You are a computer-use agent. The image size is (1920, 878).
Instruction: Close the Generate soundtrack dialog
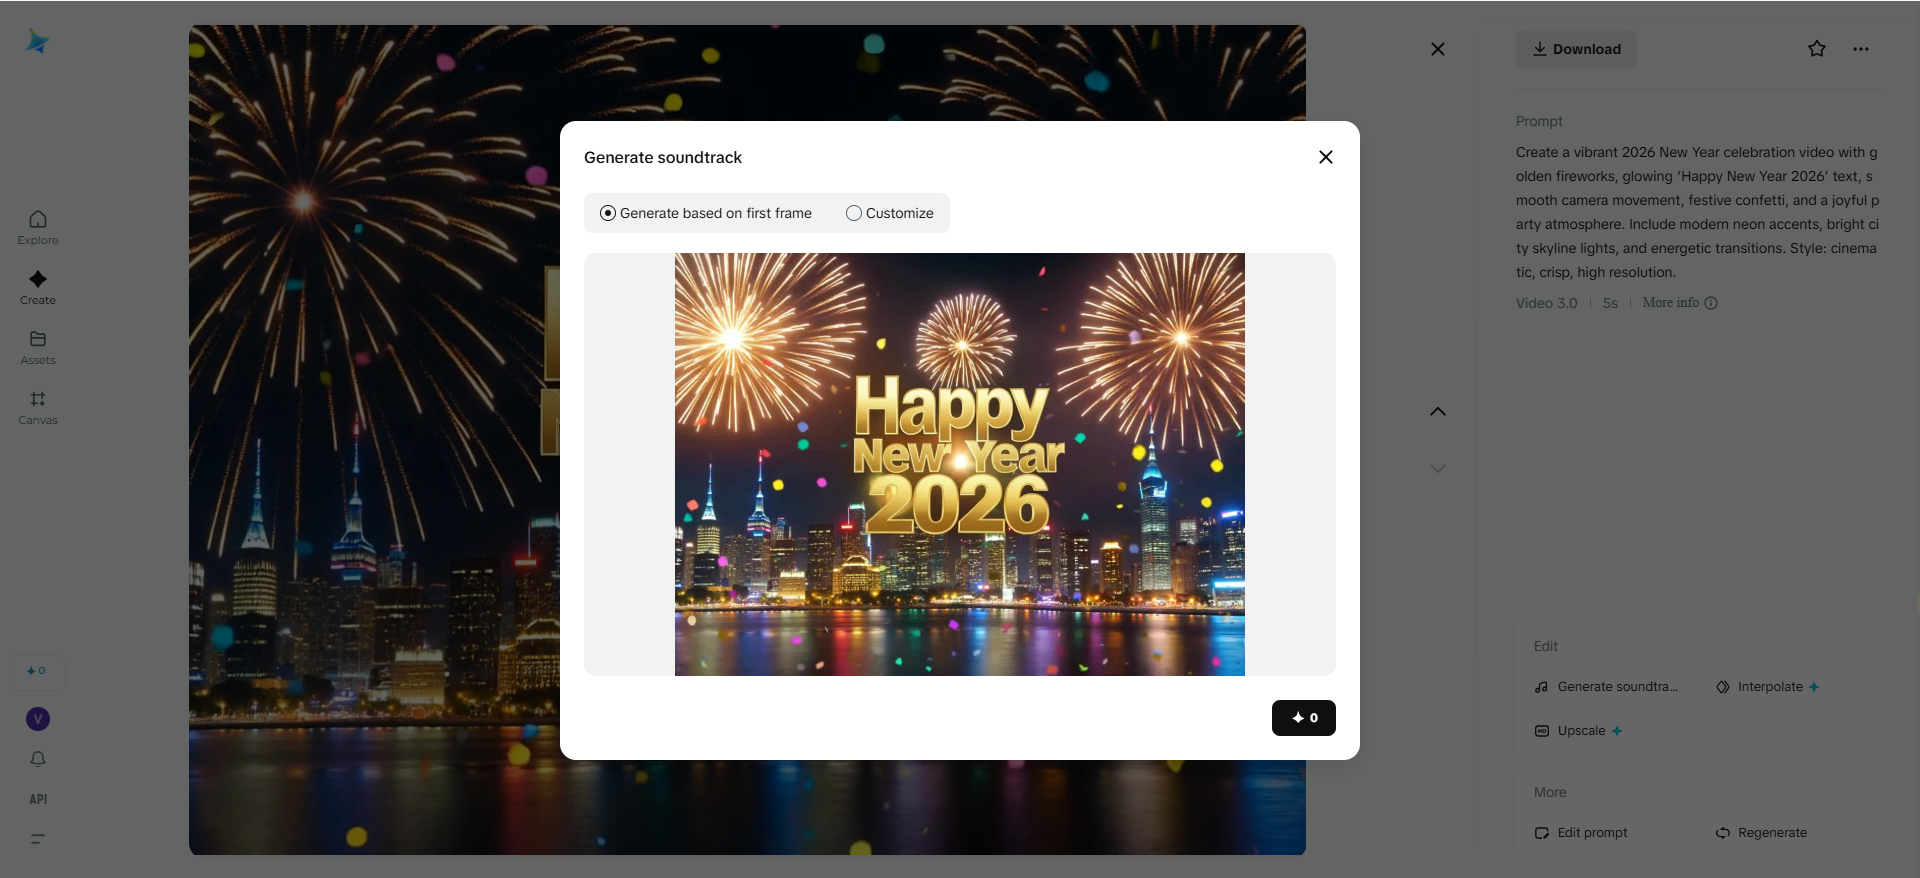pyautogui.click(x=1326, y=157)
